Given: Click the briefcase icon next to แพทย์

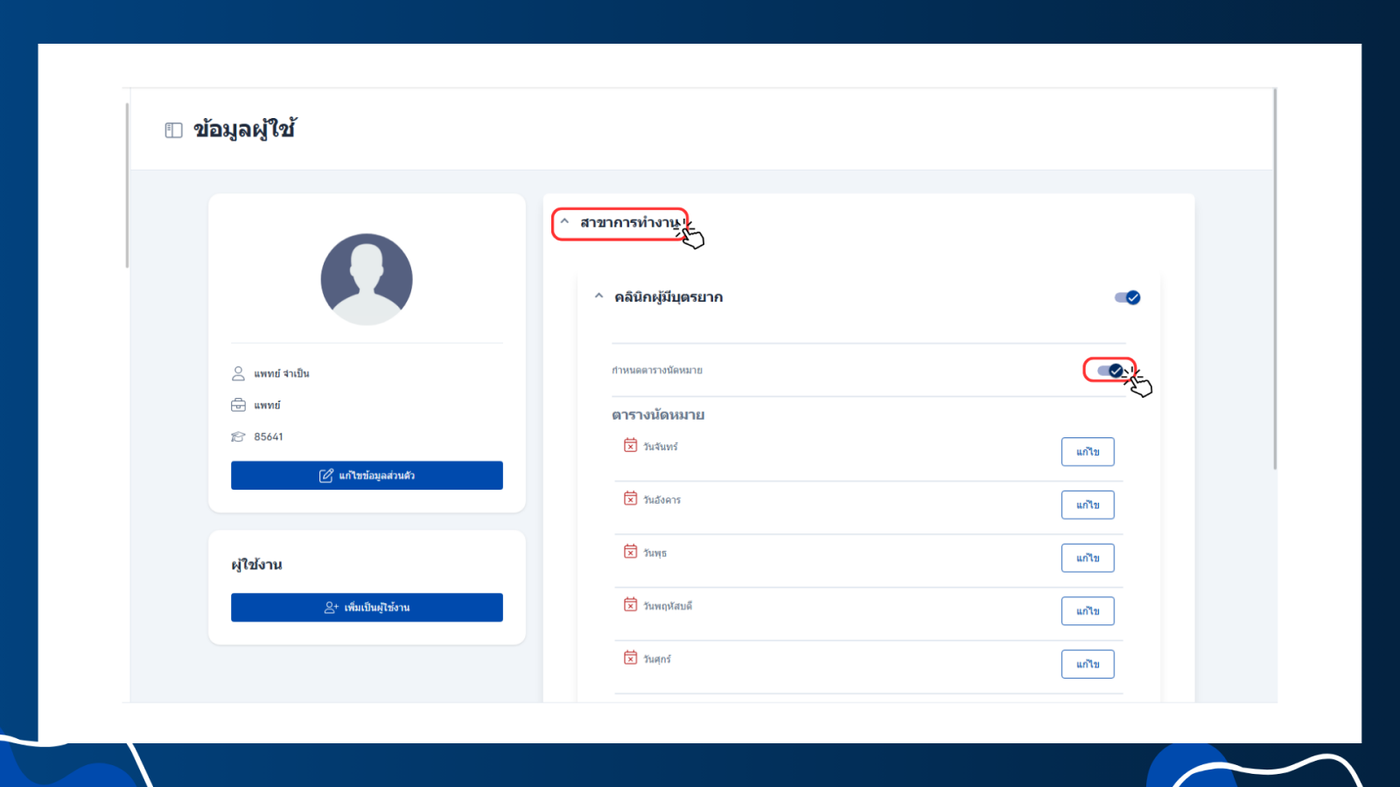Looking at the screenshot, I should click(238, 405).
